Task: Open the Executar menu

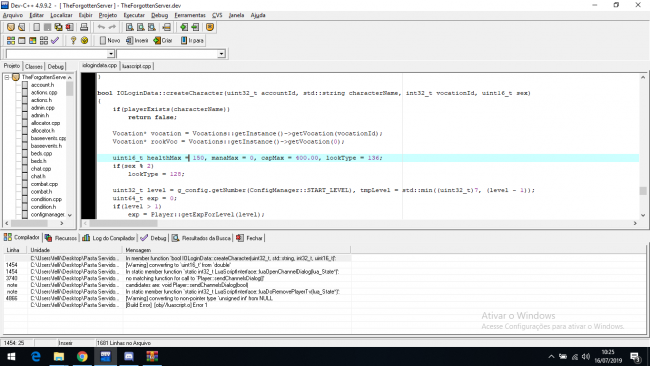Action: coord(134,15)
